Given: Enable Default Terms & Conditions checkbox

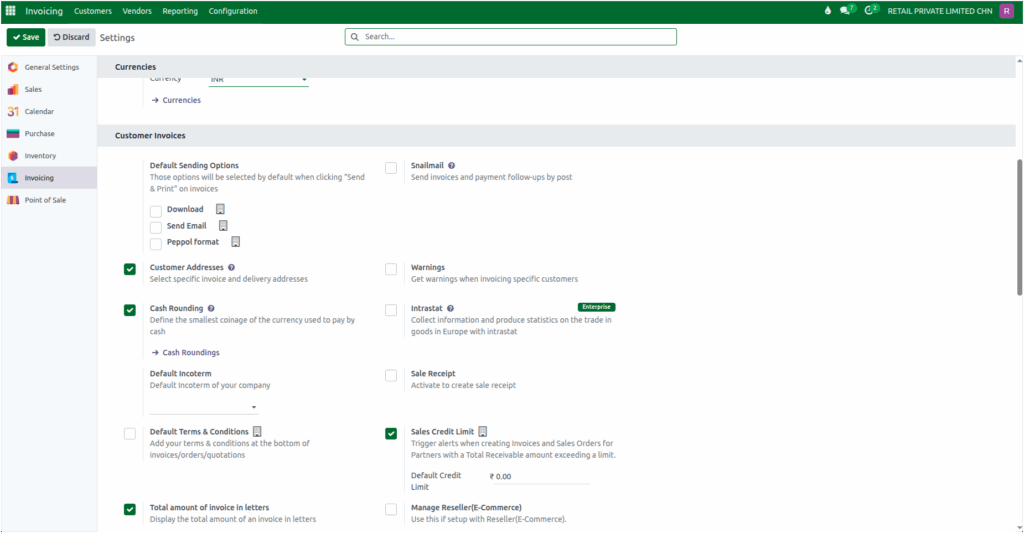Looking at the screenshot, I should [x=130, y=434].
